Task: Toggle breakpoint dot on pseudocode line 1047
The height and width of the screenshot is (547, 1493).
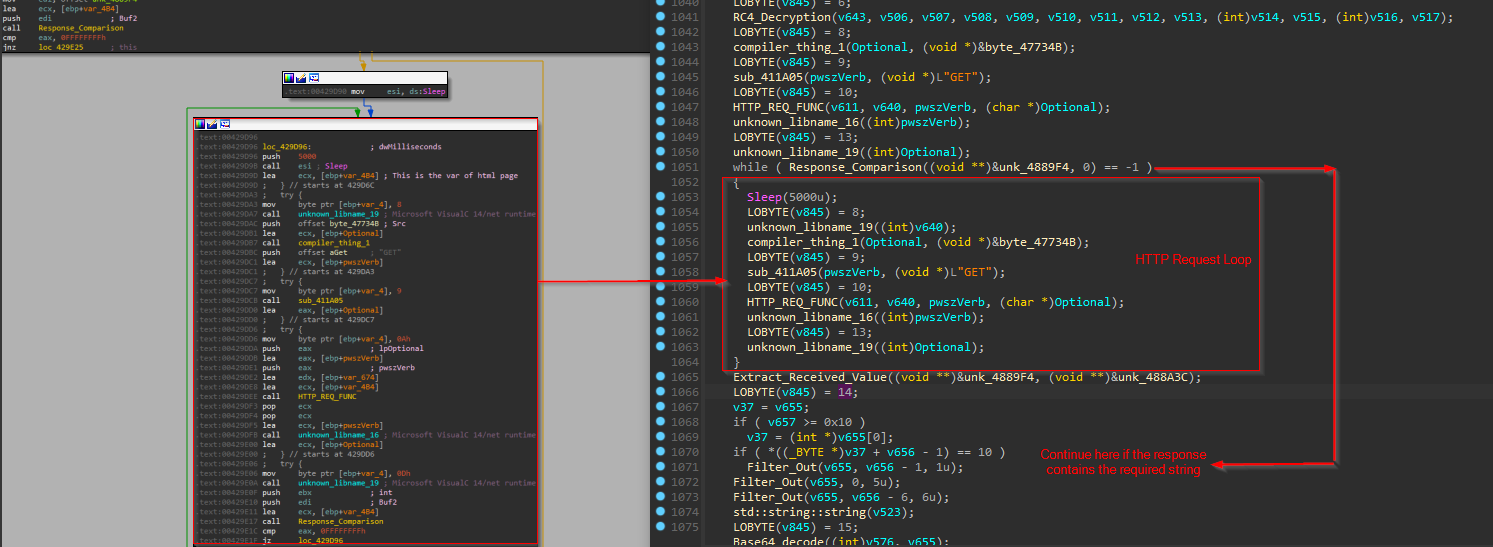Action: pos(660,107)
